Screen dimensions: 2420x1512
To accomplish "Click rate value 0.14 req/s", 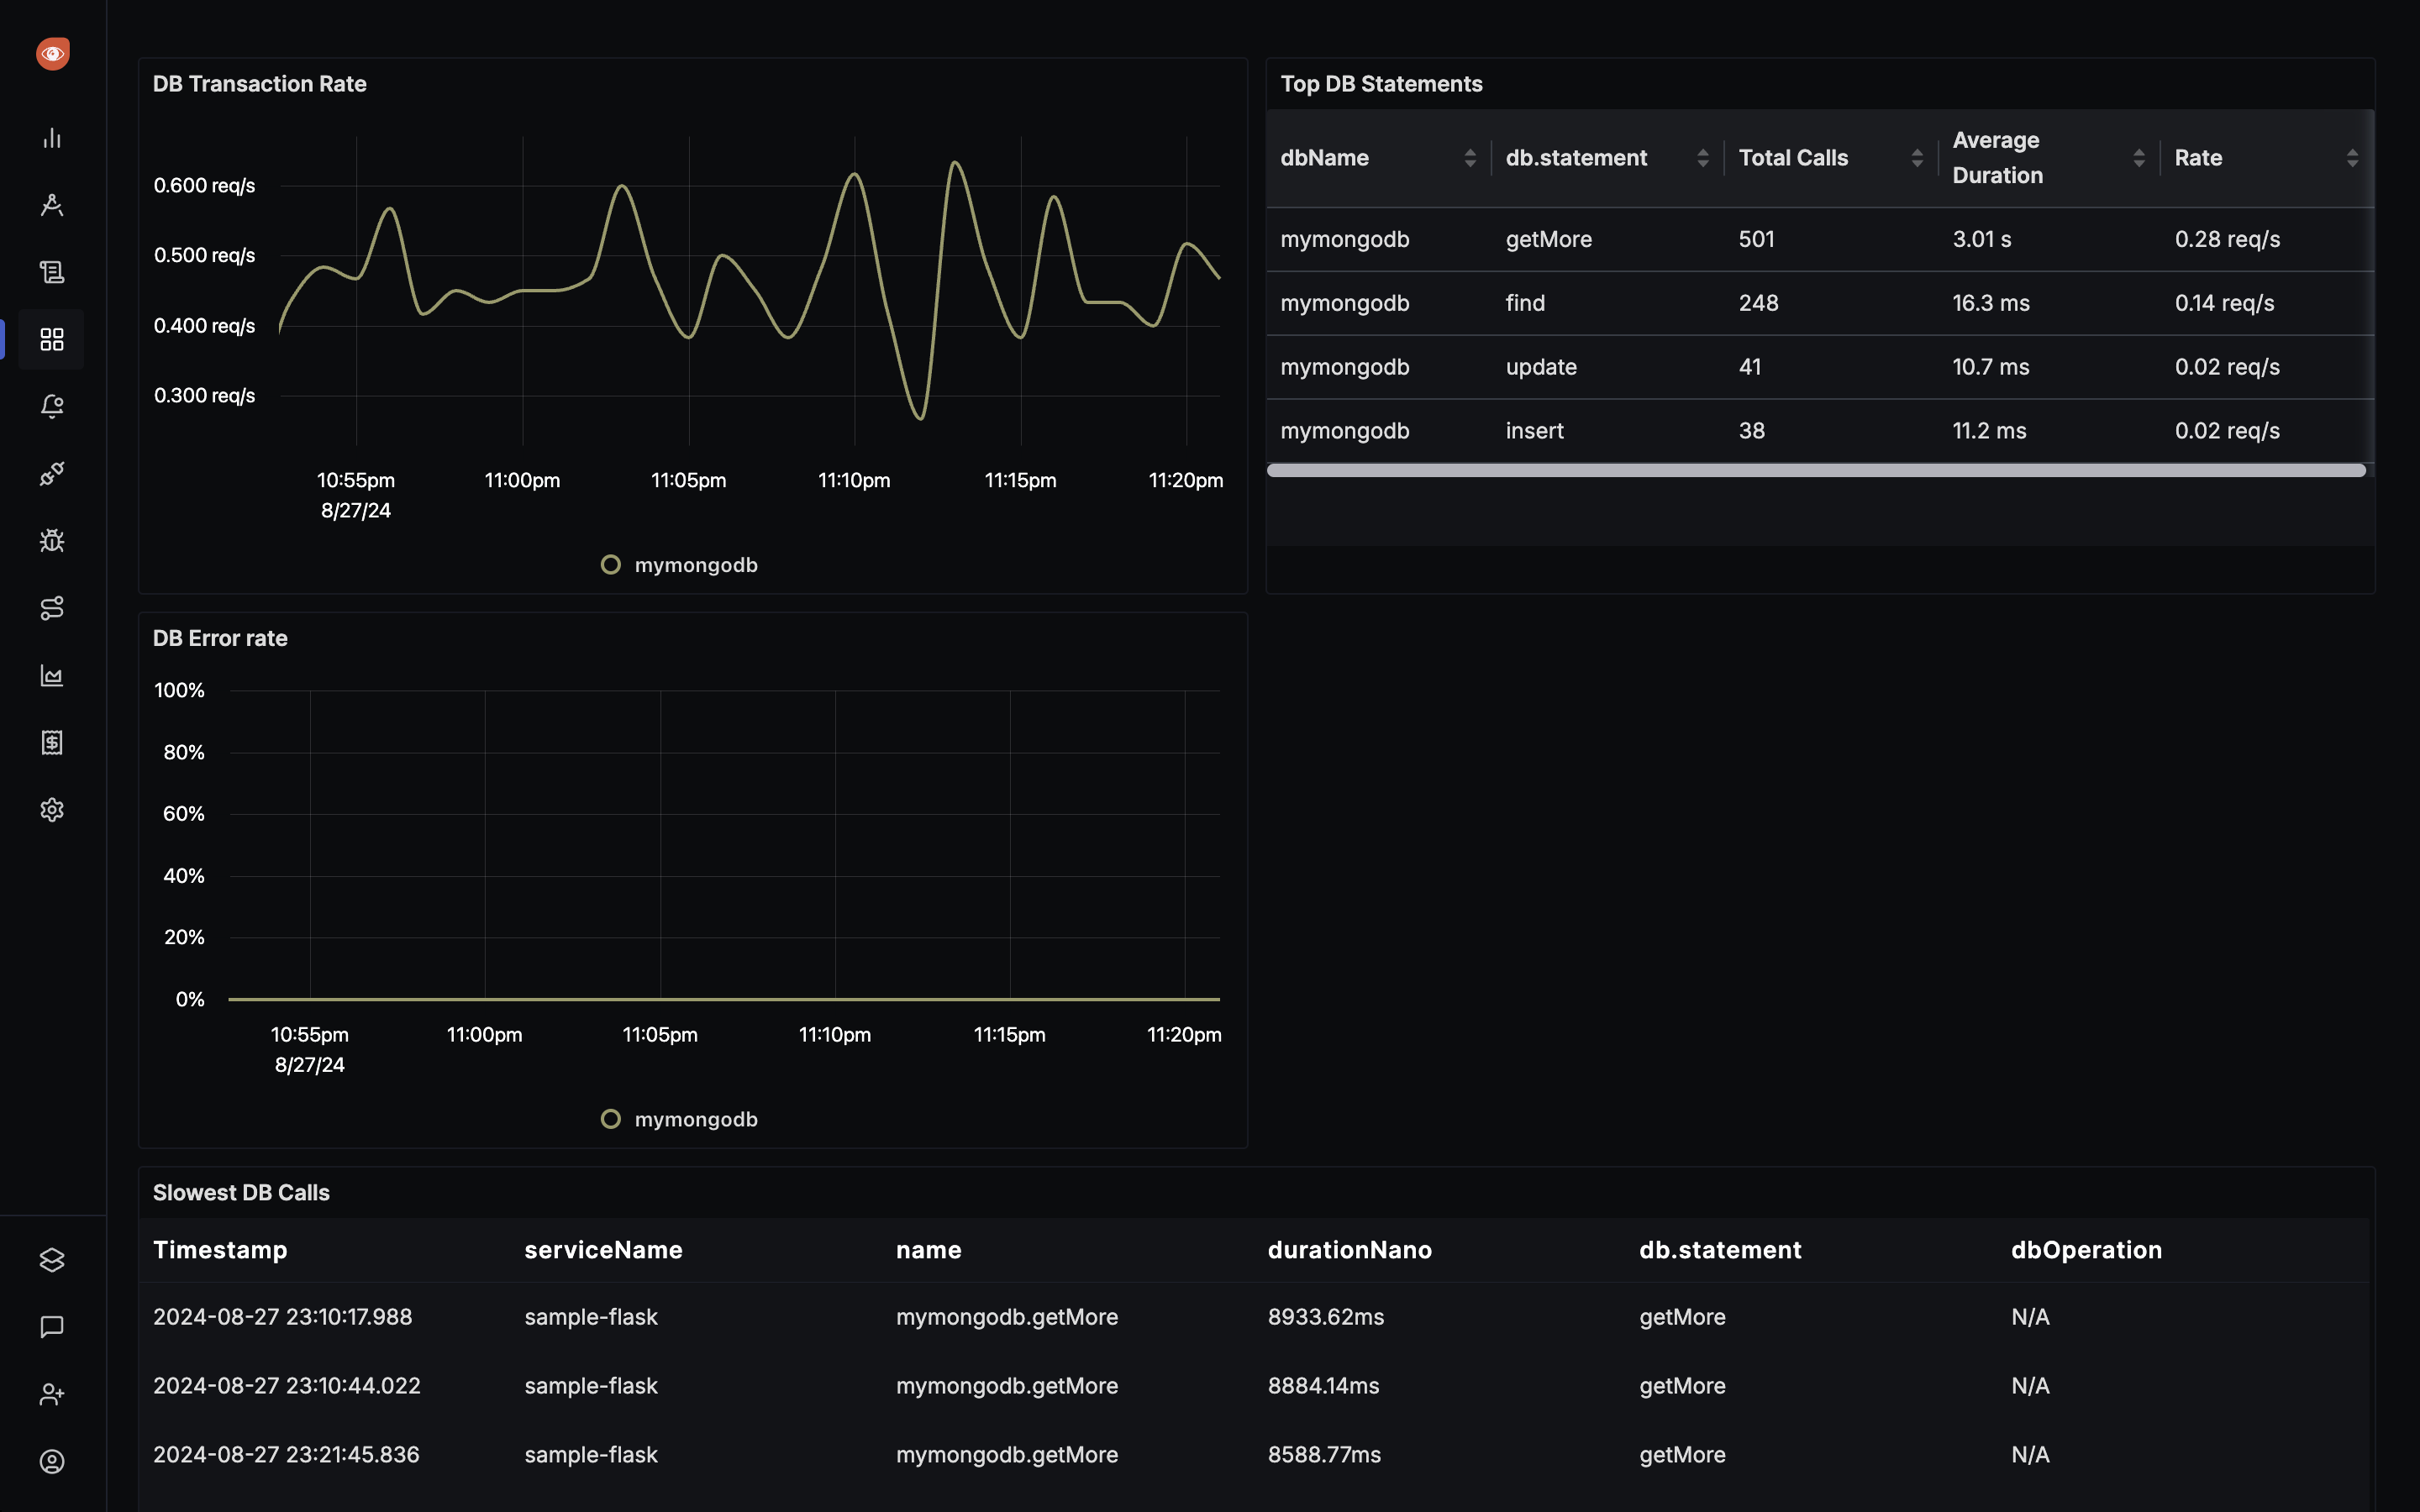I will (x=2224, y=303).
